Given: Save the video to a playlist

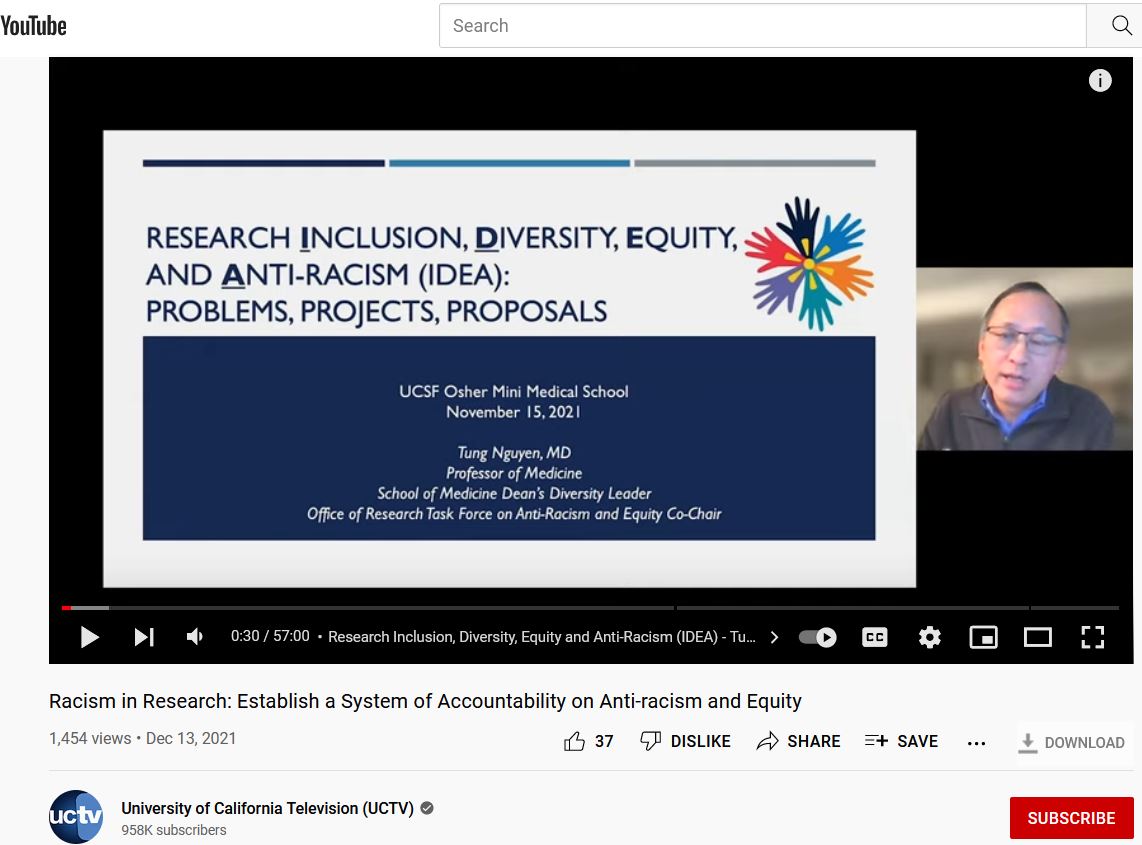Looking at the screenshot, I should (901, 742).
